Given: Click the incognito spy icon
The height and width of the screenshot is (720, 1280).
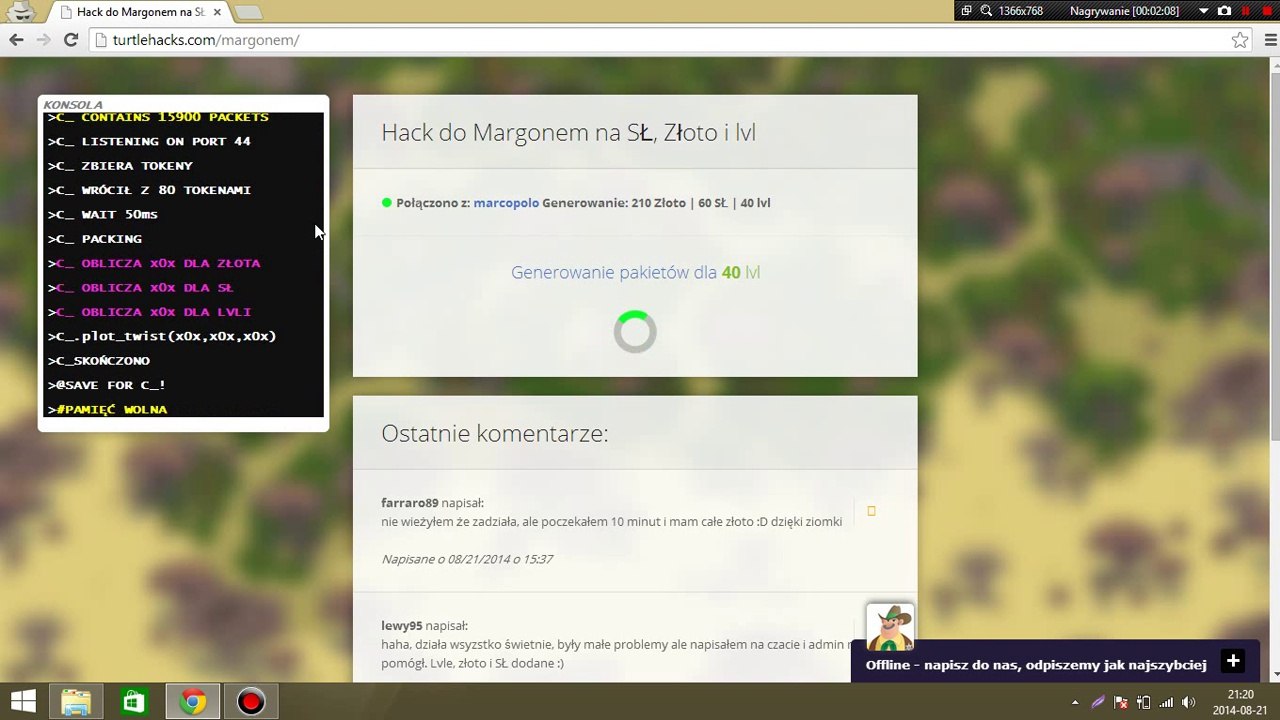Looking at the screenshot, I should click(22, 12).
